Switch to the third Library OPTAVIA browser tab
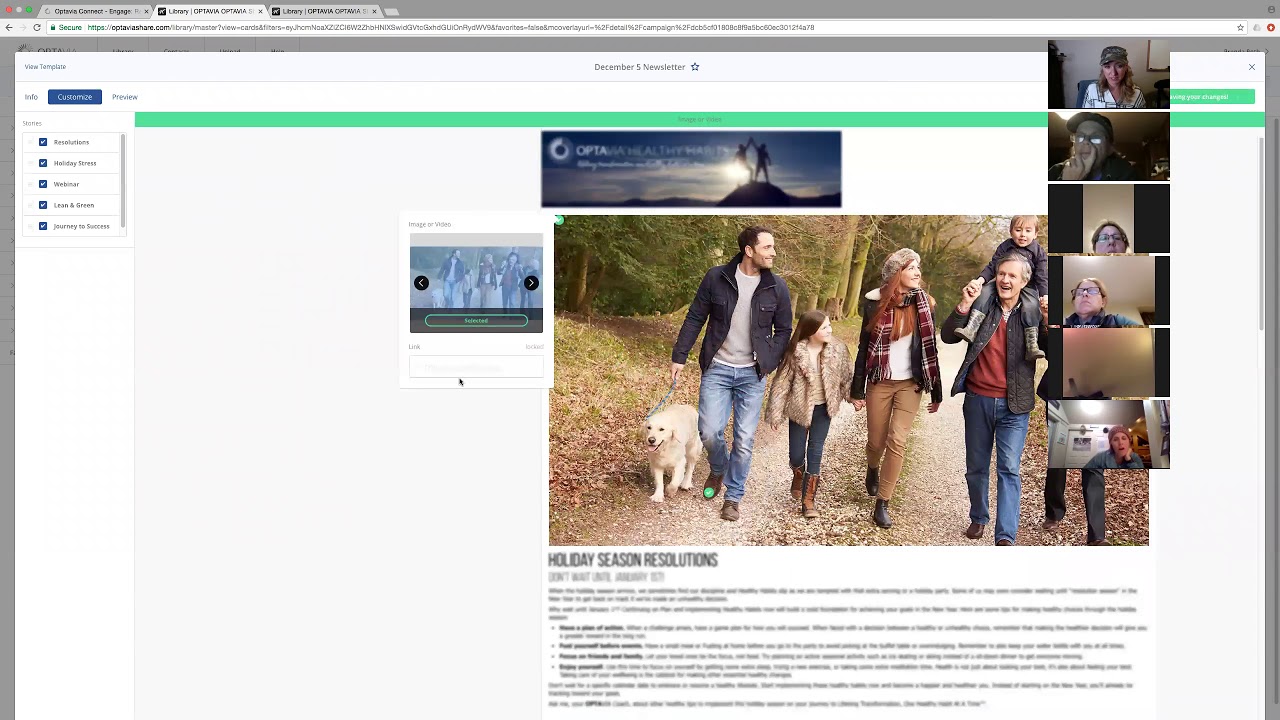The width and height of the screenshot is (1280, 720). click(x=323, y=11)
